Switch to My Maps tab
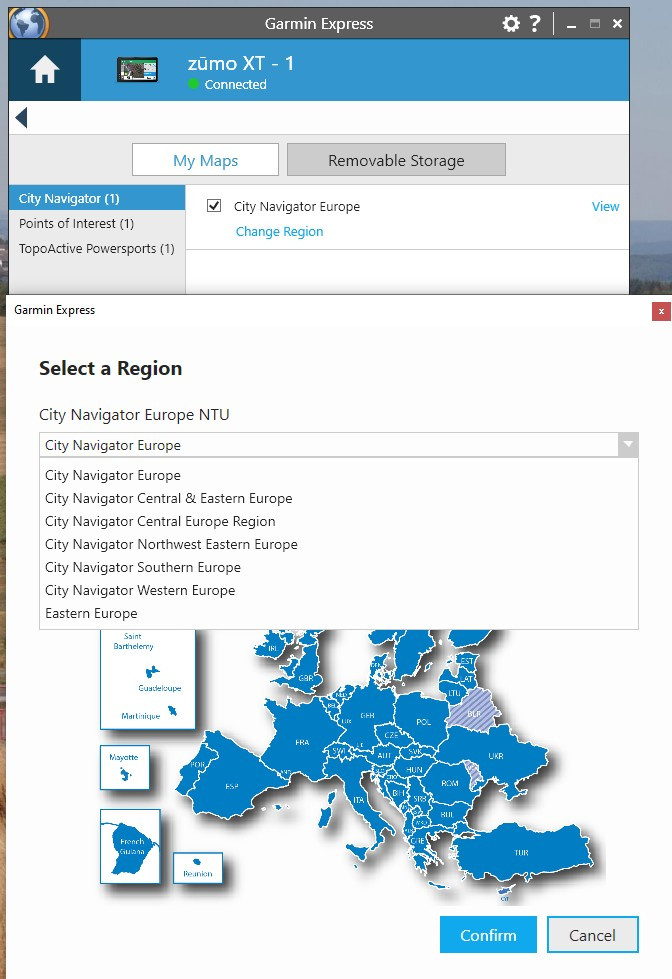672x979 pixels. tap(205, 160)
